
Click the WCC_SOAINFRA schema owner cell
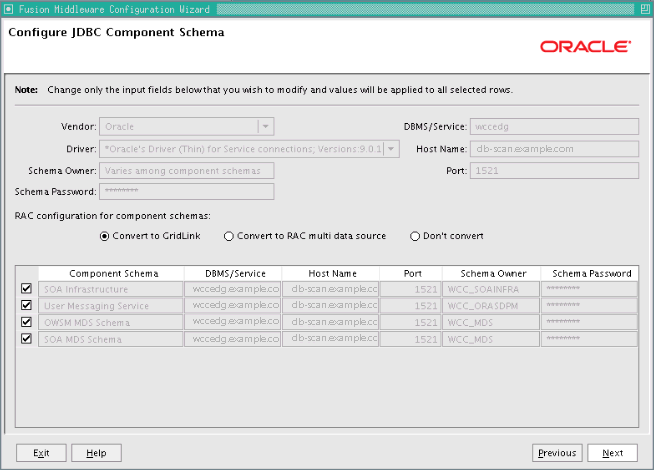[x=491, y=289]
